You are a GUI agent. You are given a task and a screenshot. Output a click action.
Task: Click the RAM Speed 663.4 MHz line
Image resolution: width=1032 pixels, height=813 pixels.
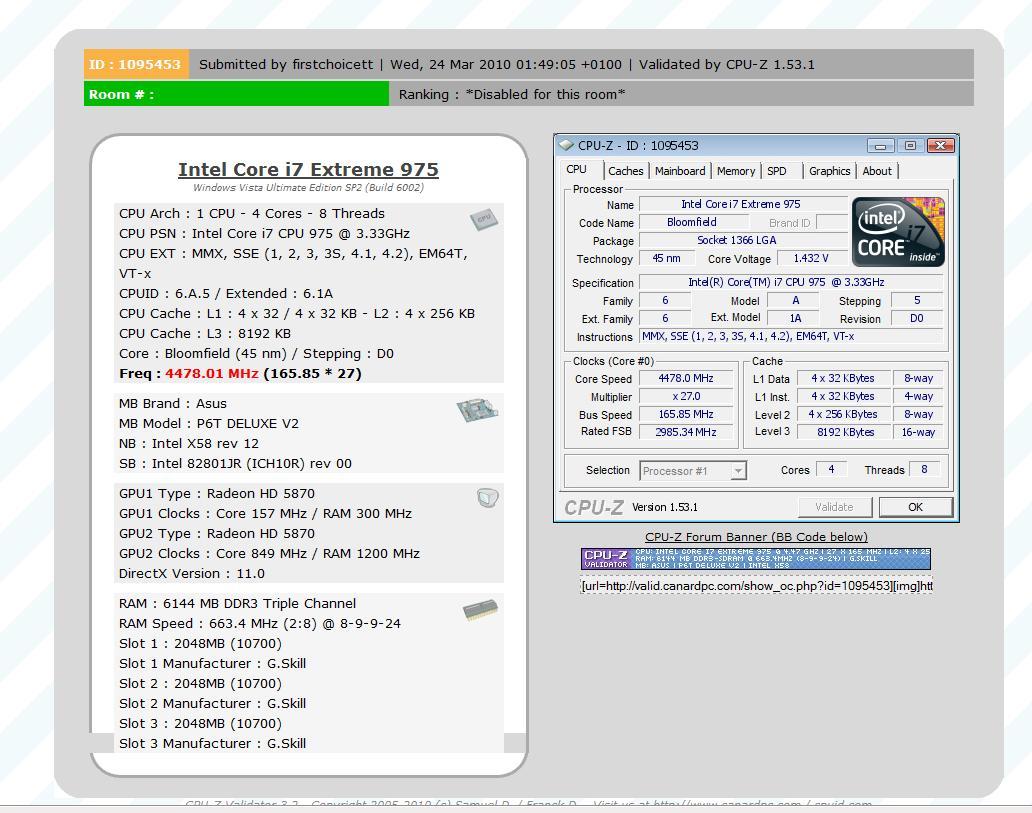(x=259, y=623)
